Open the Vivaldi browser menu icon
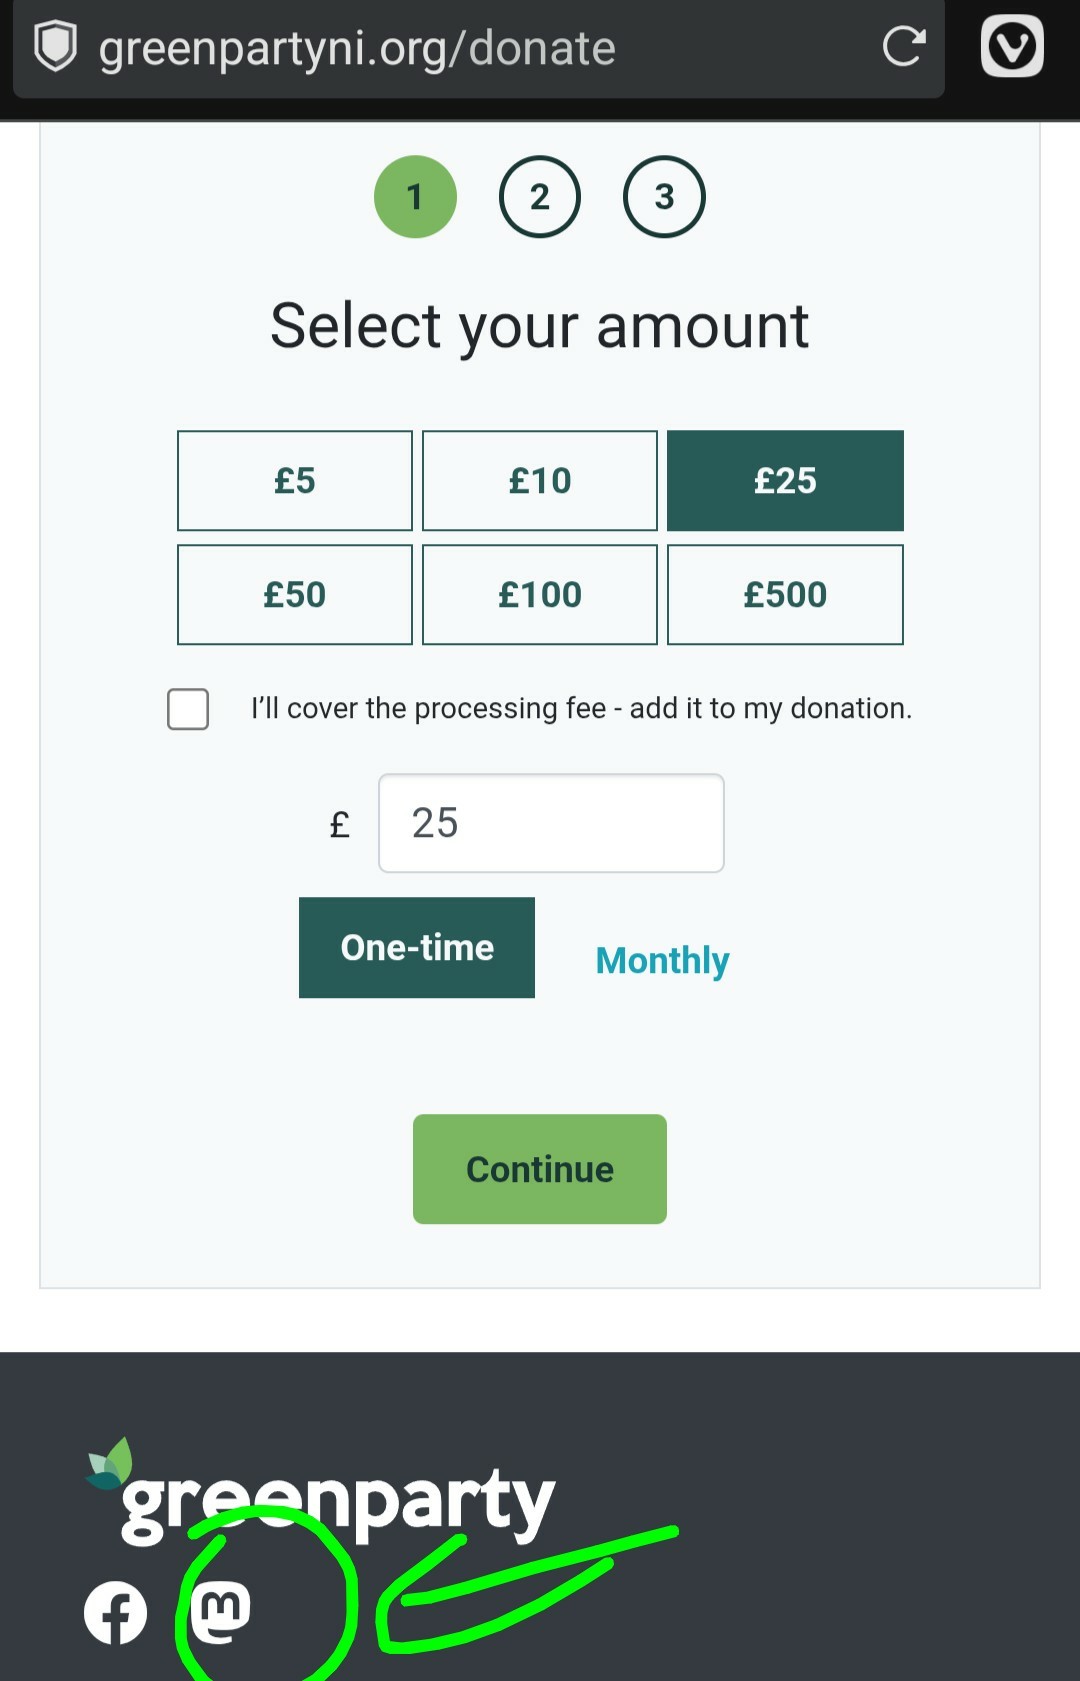This screenshot has width=1080, height=1681. coord(1012,46)
